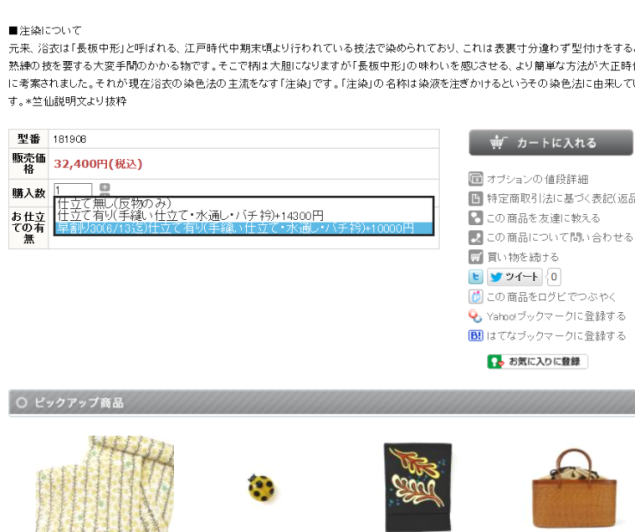Screen dimensions: 635x532
Task: Select 早割り30 +10000円 tailoring option
Action: click(244, 228)
